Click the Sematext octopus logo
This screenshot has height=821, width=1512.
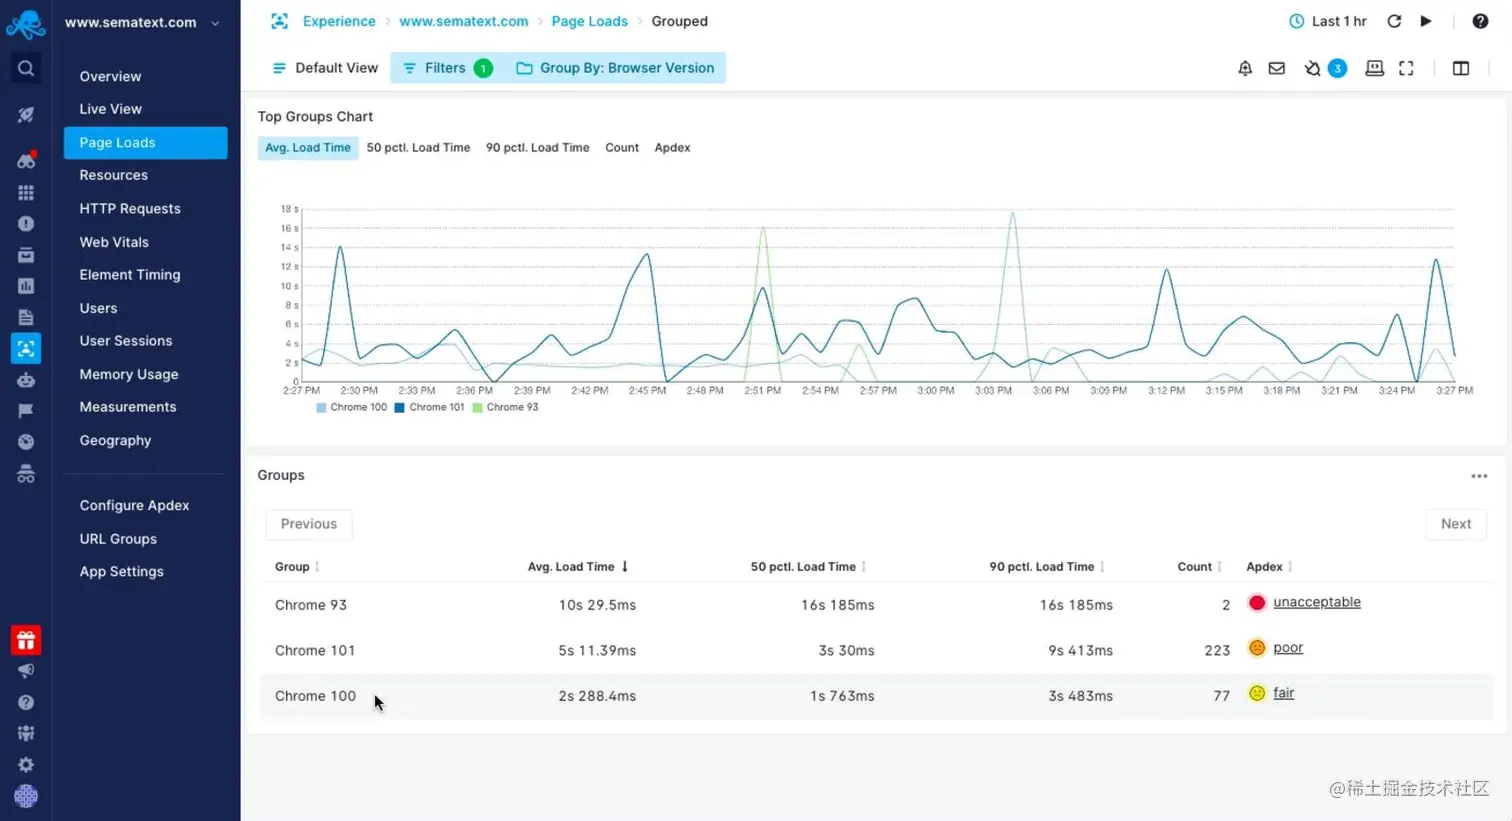pyautogui.click(x=26, y=24)
